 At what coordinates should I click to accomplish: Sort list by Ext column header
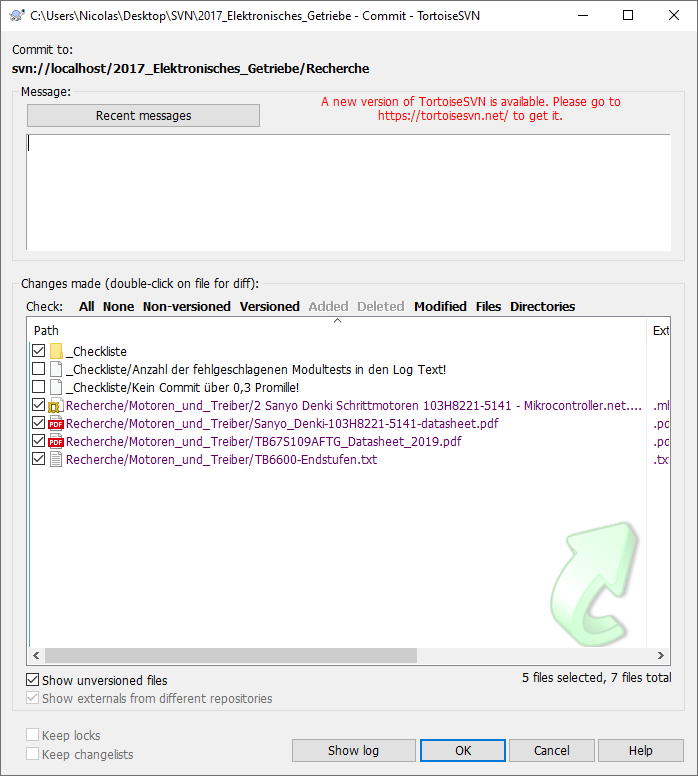[x=659, y=331]
